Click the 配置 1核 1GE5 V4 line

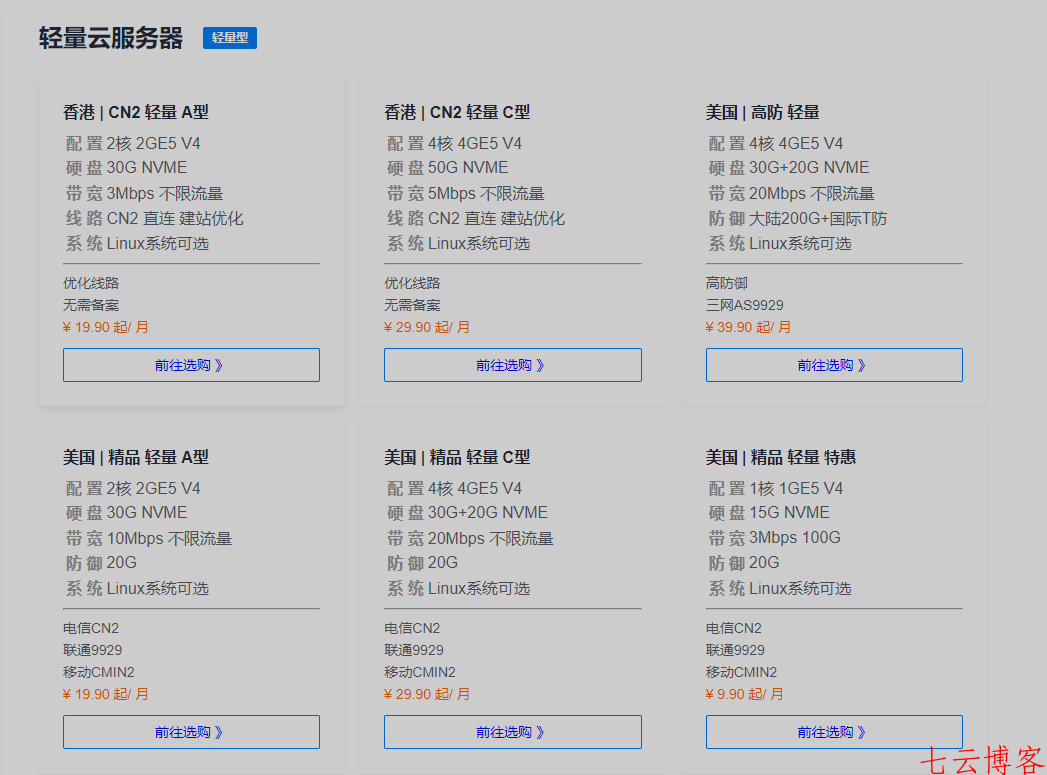pos(775,489)
